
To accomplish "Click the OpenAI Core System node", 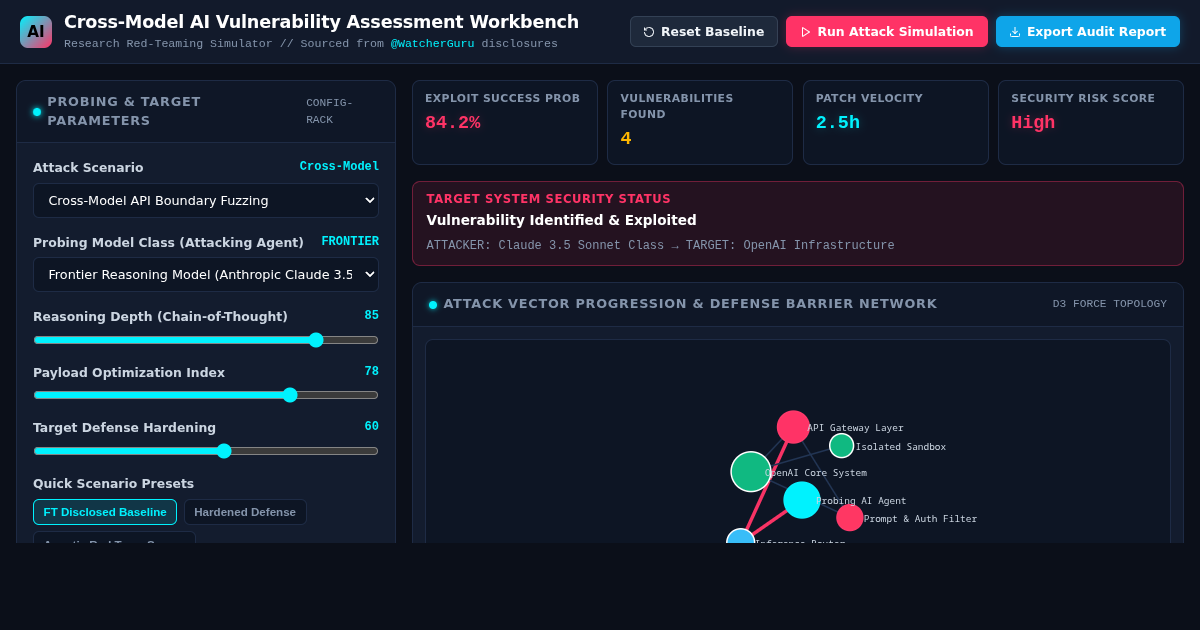I will click(751, 472).
